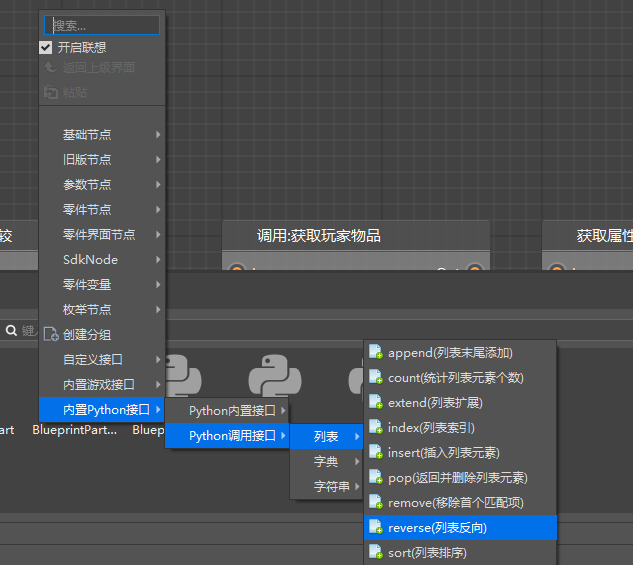Expand the 内置游戏接口 submenu arrow
Screen dimensions: 633x565
158,385
